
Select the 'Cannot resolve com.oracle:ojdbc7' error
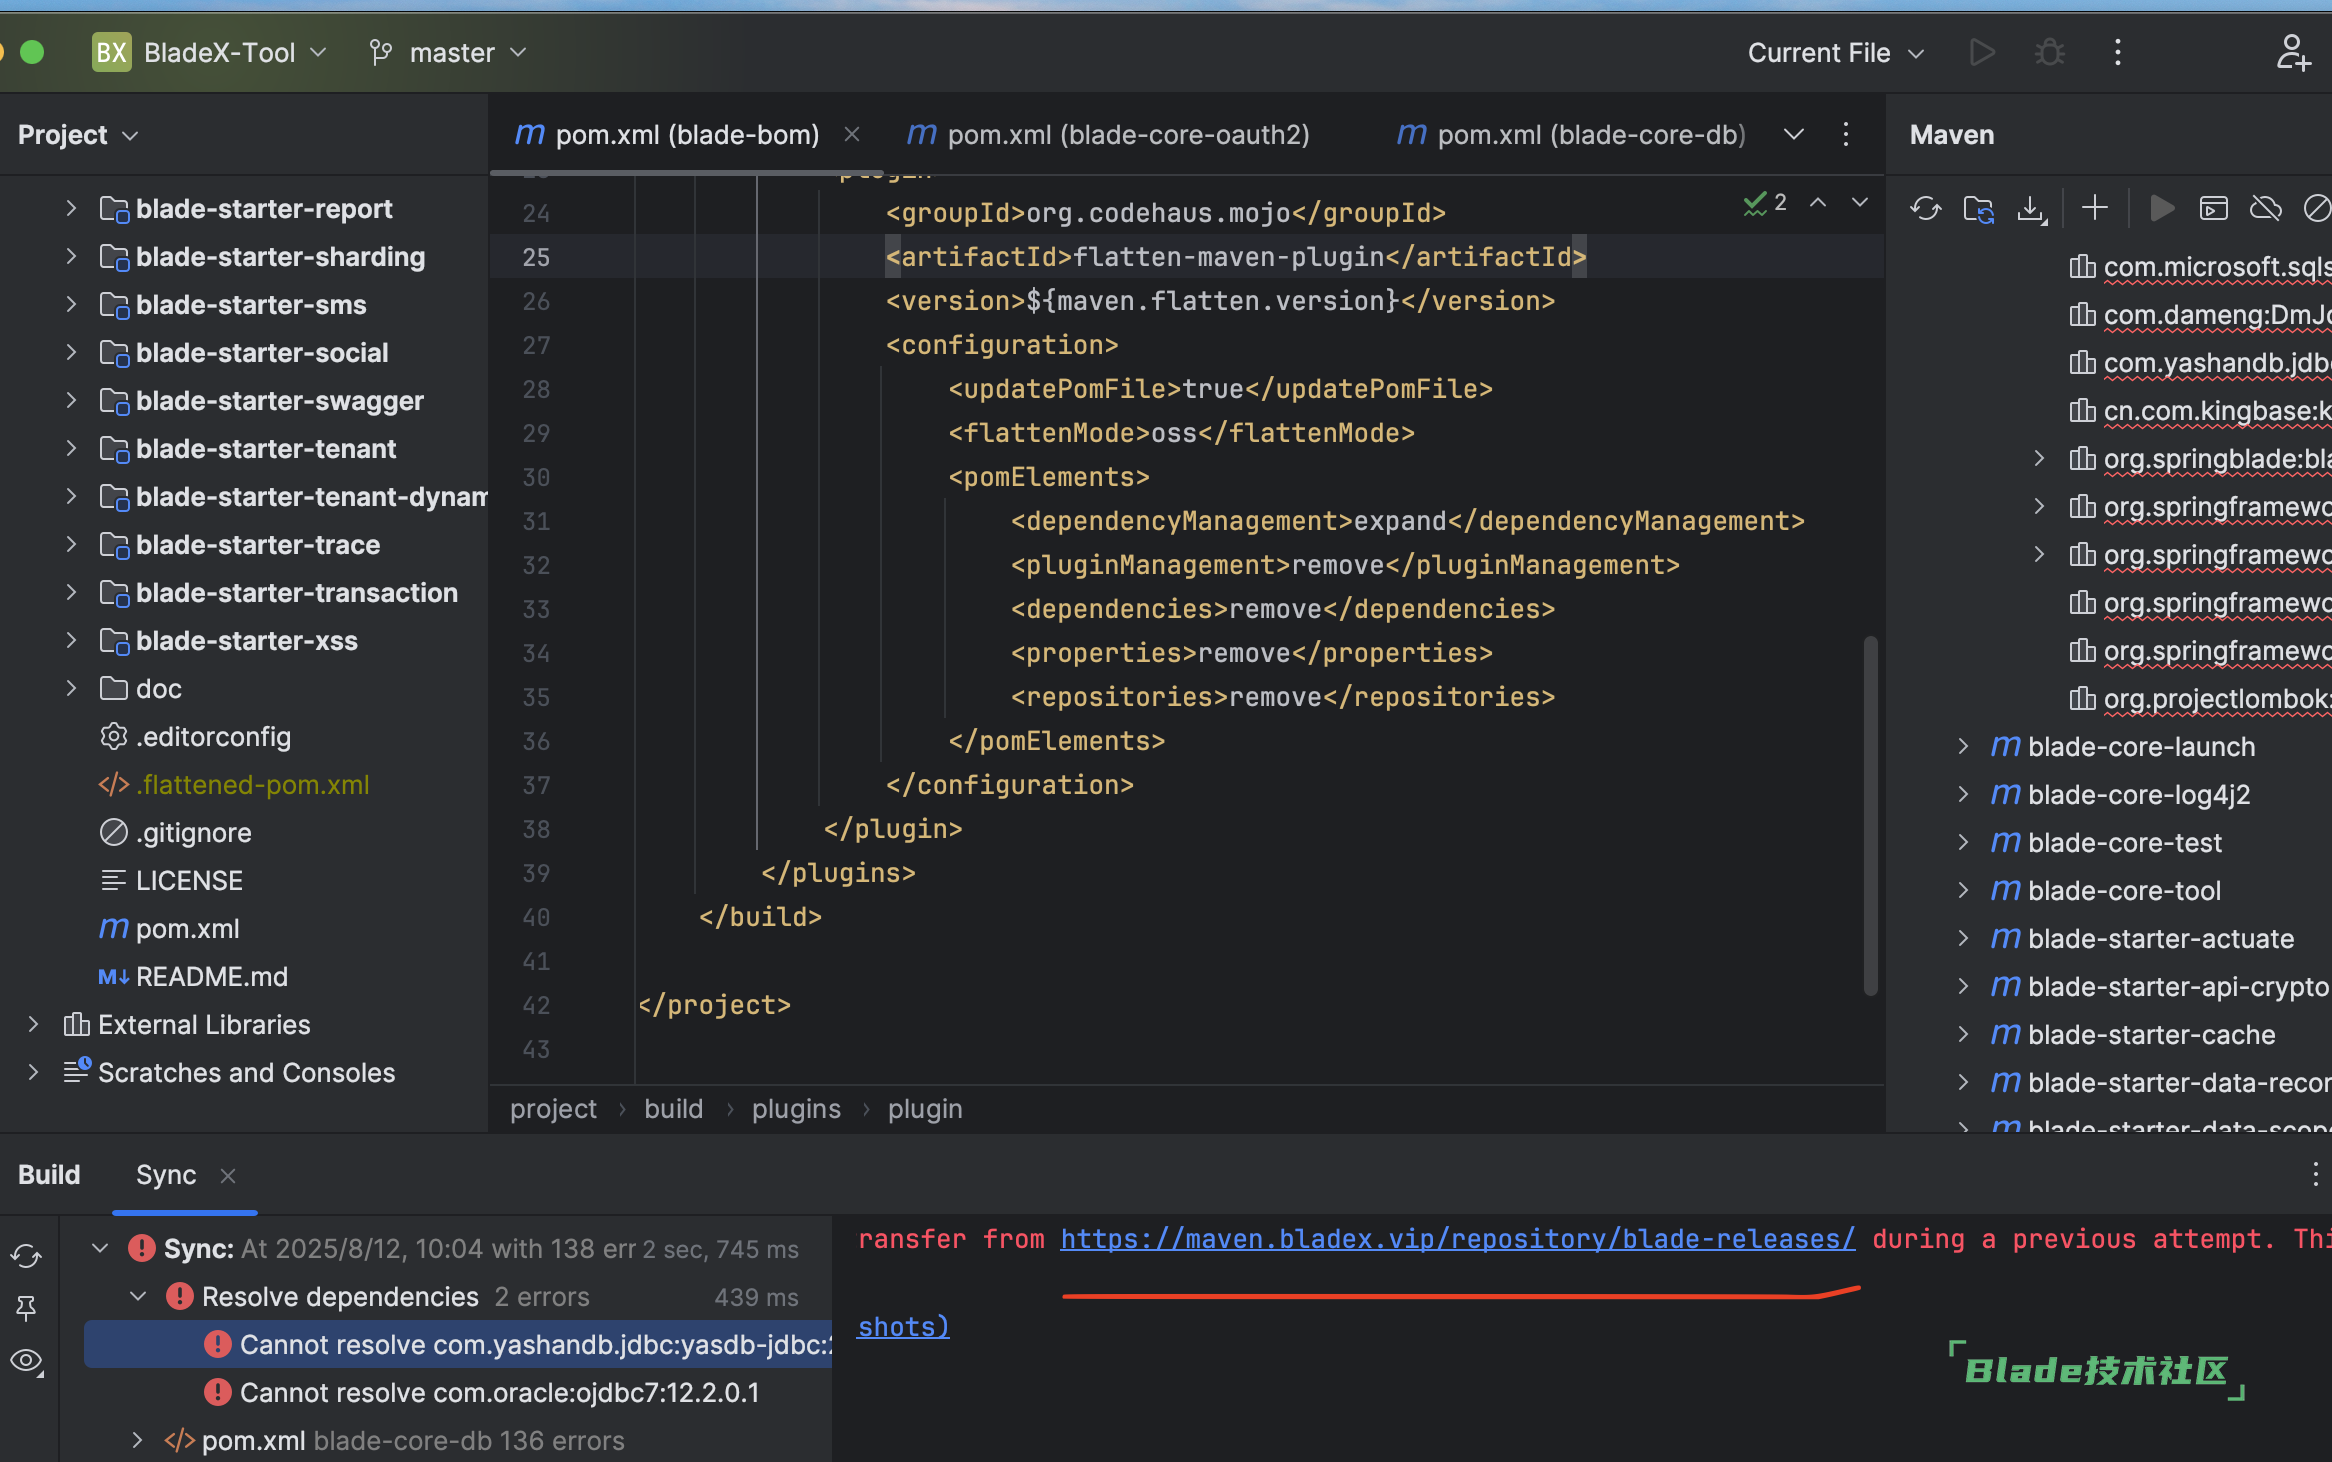click(499, 1392)
